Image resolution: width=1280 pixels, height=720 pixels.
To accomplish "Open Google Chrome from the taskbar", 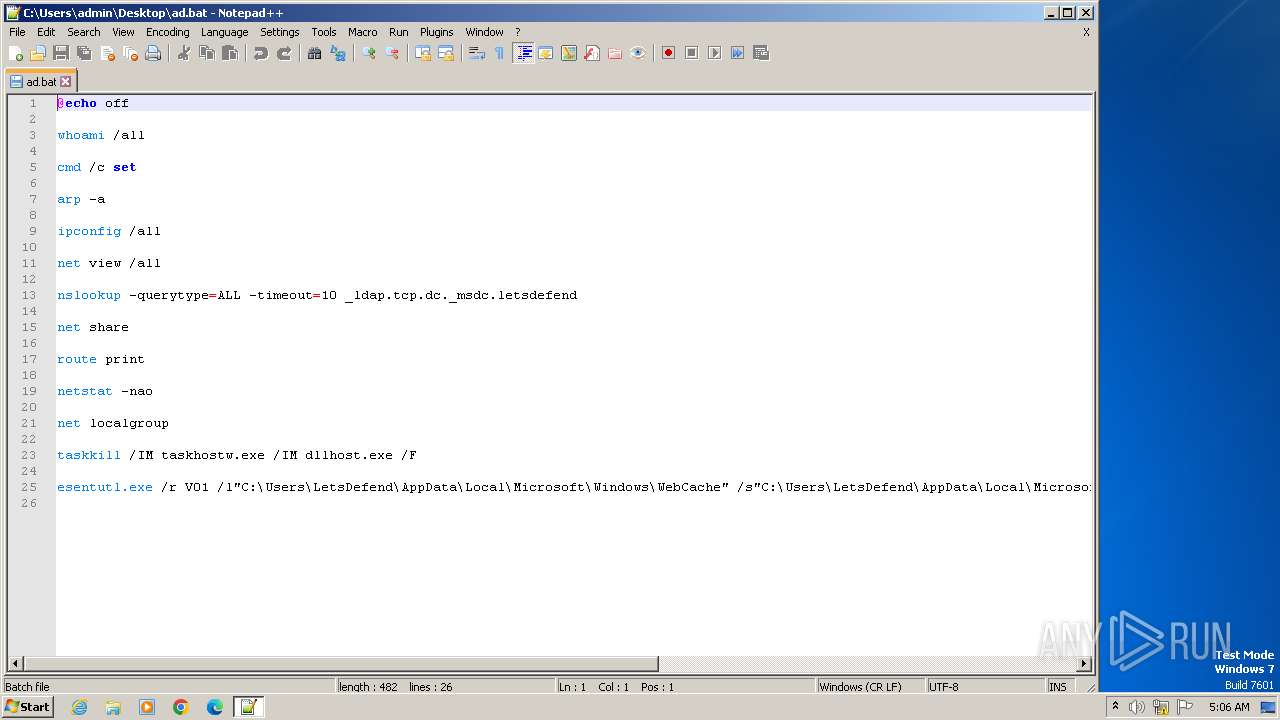I will [x=181, y=707].
